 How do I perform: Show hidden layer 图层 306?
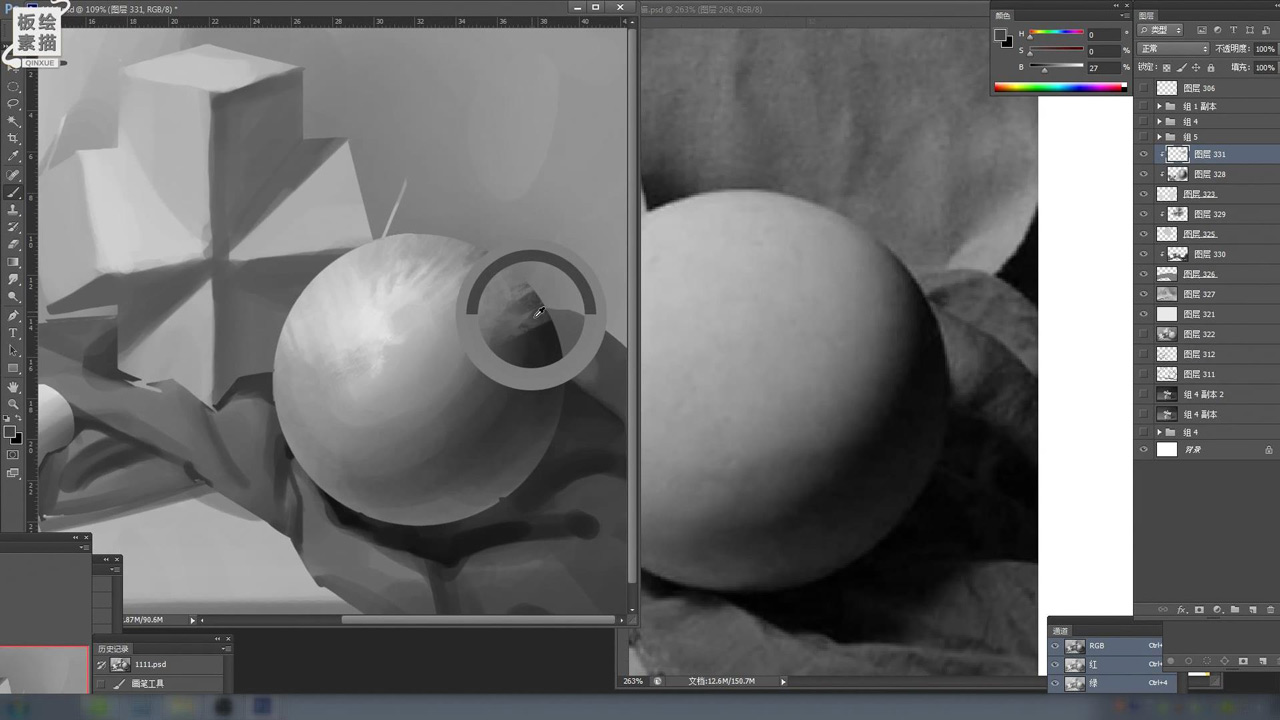click(1144, 88)
